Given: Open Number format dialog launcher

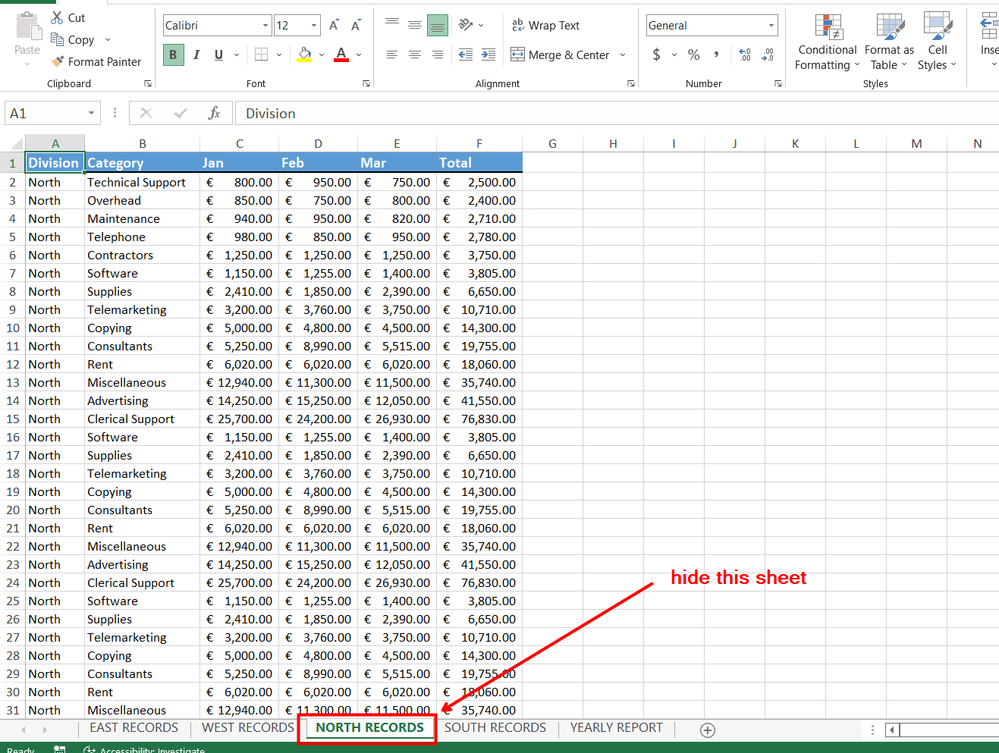Looking at the screenshot, I should [778, 83].
